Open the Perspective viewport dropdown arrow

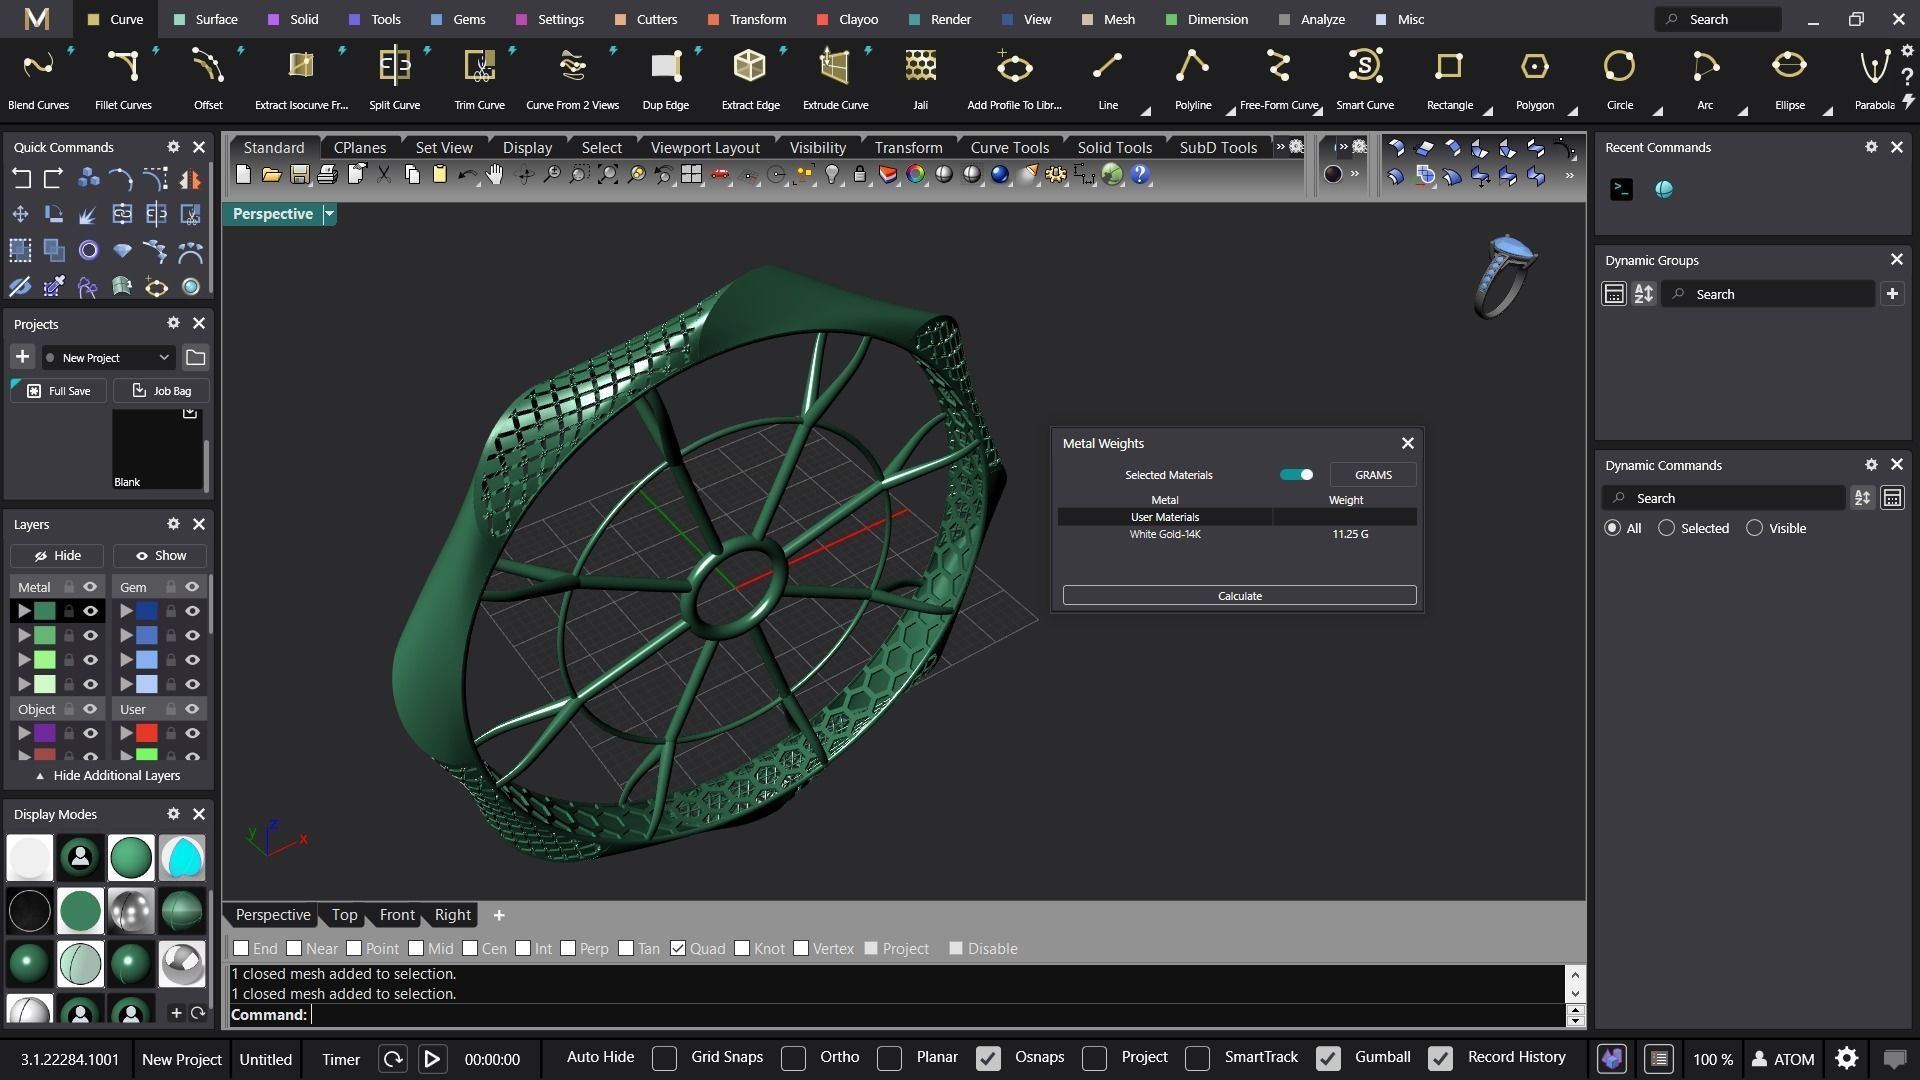[329, 214]
